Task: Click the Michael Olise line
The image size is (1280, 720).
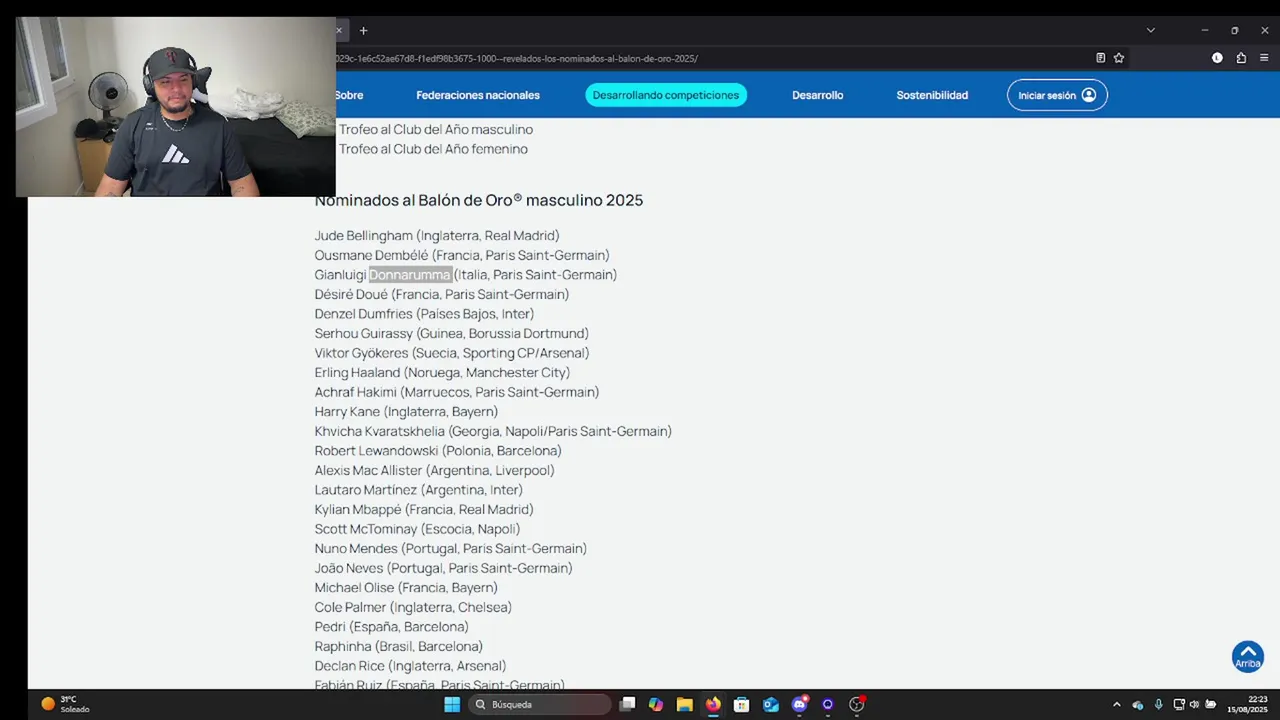Action: coord(406,587)
